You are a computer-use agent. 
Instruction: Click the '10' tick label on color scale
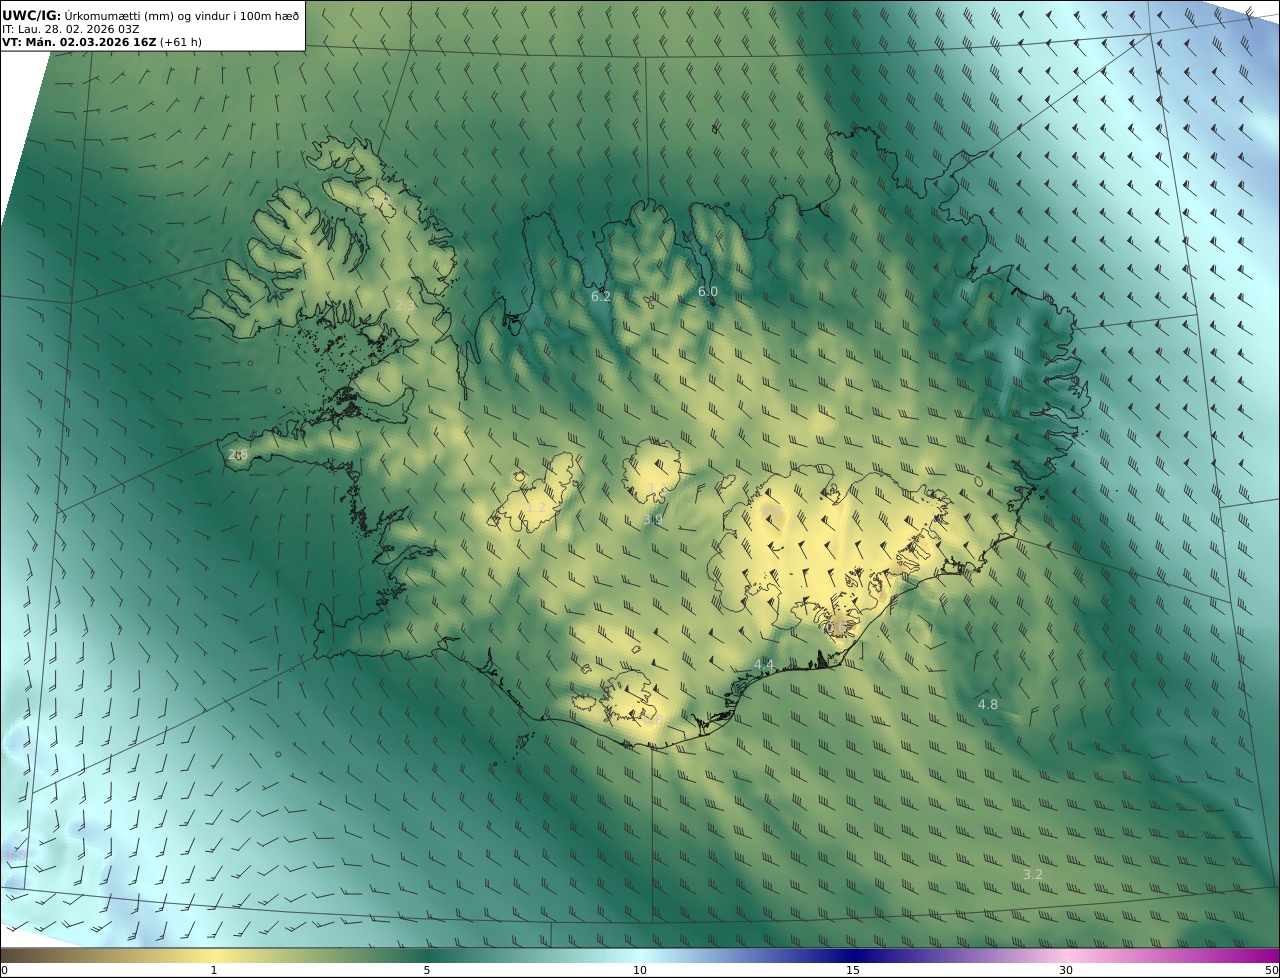(640, 970)
